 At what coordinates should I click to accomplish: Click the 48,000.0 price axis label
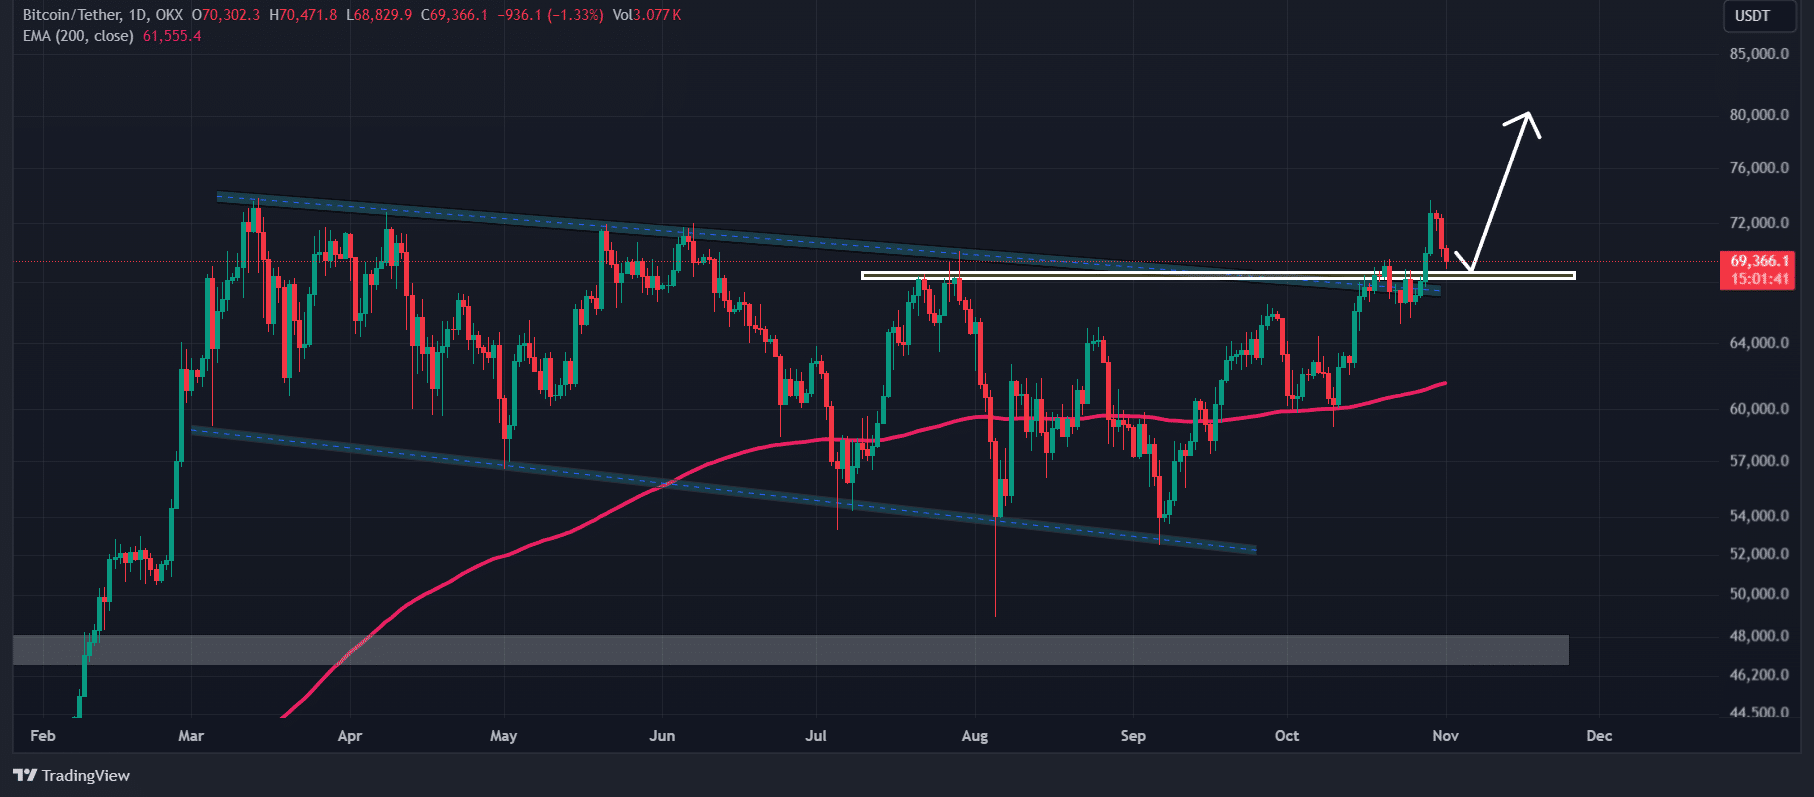(x=1759, y=636)
